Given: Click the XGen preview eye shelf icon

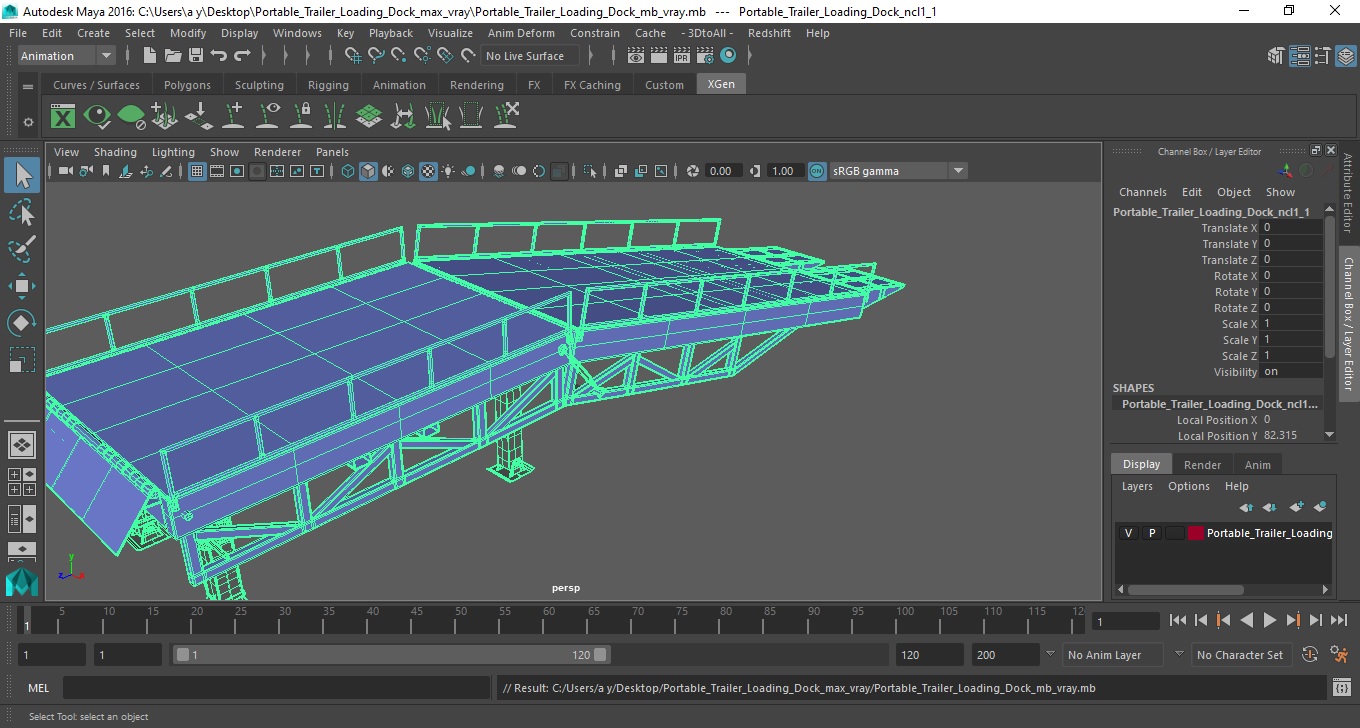Looking at the screenshot, I should [97, 117].
